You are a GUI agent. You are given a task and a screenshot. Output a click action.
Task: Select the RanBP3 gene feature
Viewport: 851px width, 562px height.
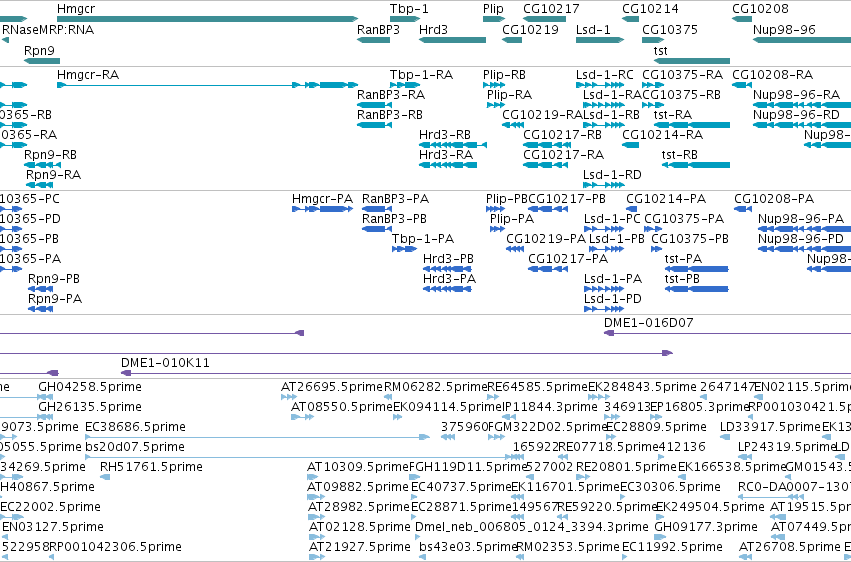tap(373, 40)
